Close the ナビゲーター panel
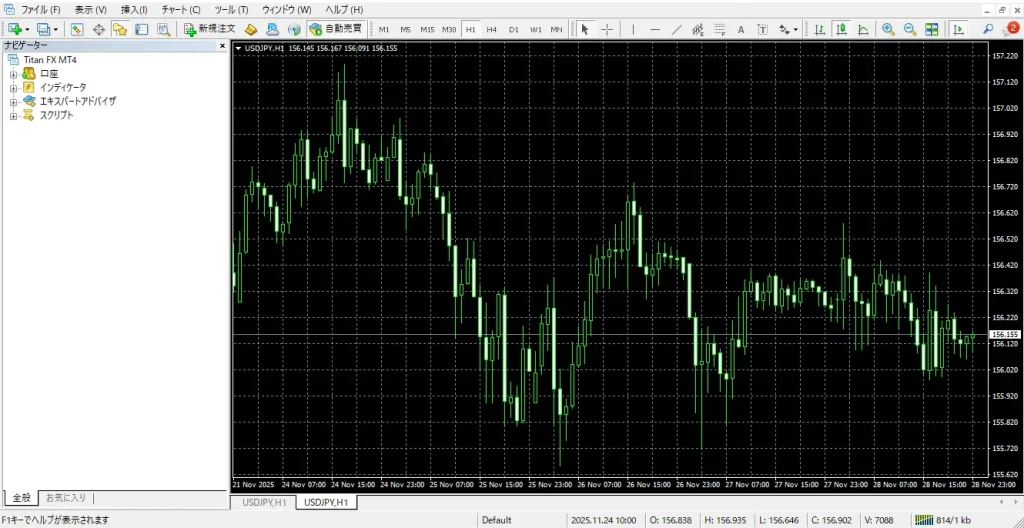Image resolution: width=1024 pixels, height=528 pixels. tap(223, 45)
